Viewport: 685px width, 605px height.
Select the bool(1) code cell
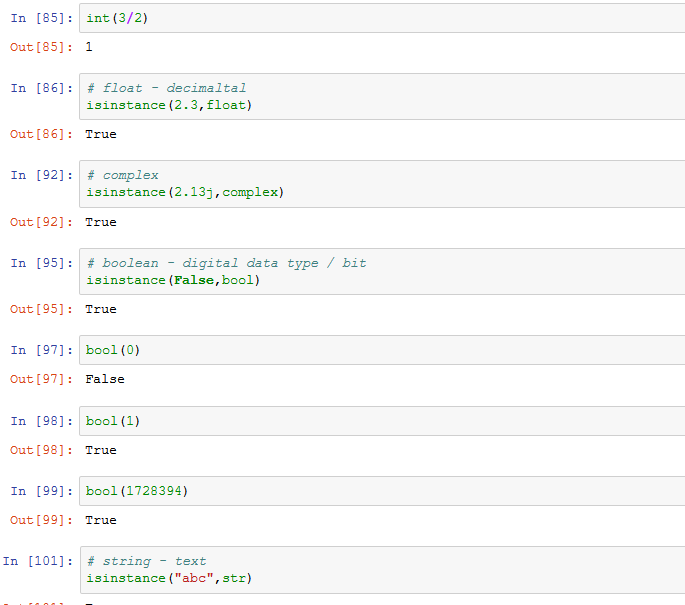coord(382,421)
